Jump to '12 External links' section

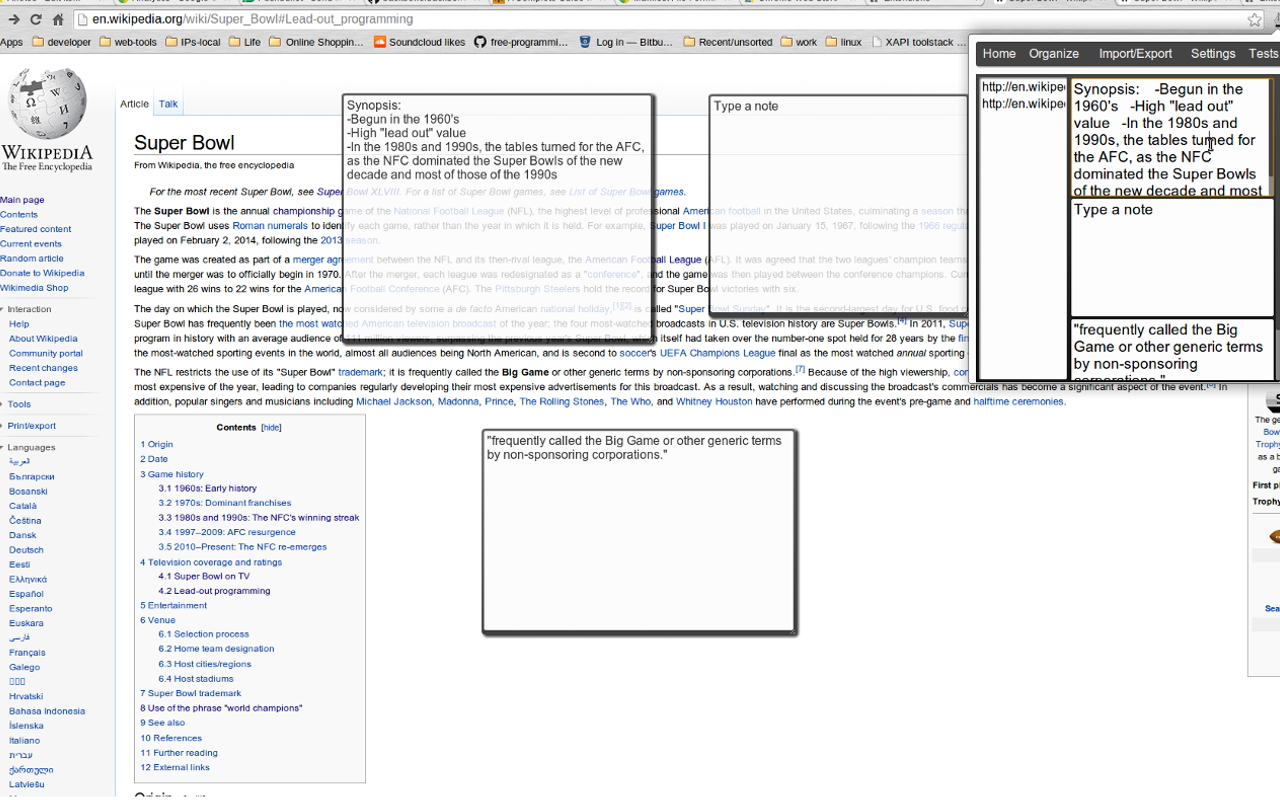click(175, 768)
